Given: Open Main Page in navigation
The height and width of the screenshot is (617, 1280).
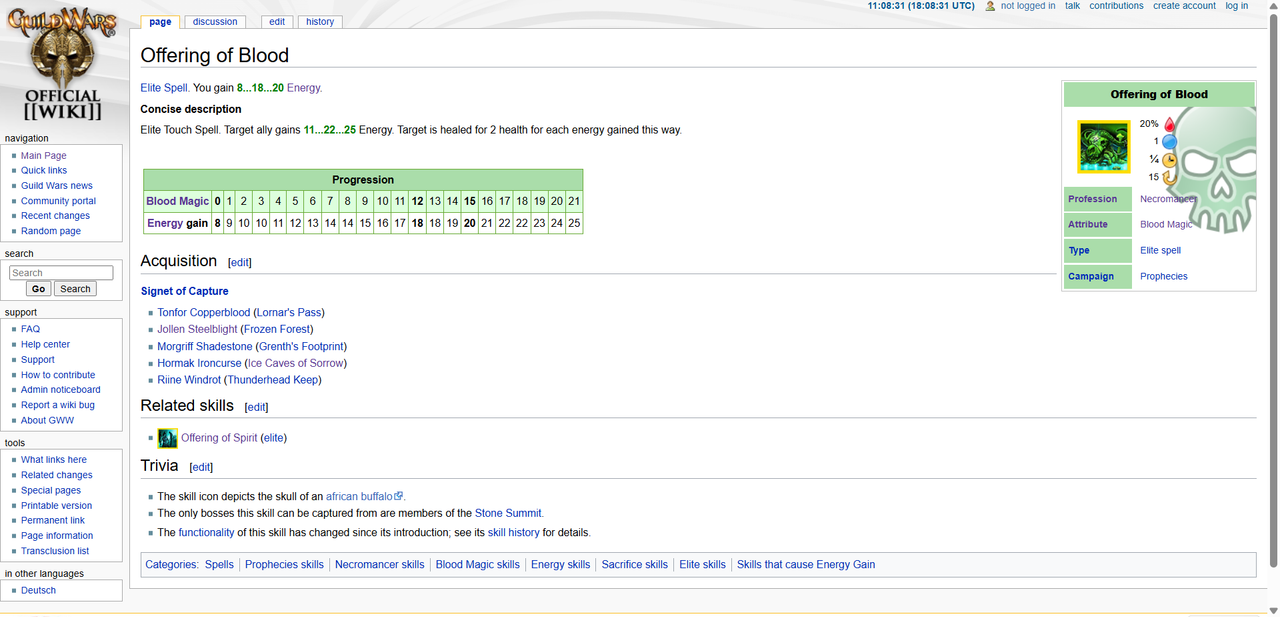Looking at the screenshot, I should click(44, 156).
